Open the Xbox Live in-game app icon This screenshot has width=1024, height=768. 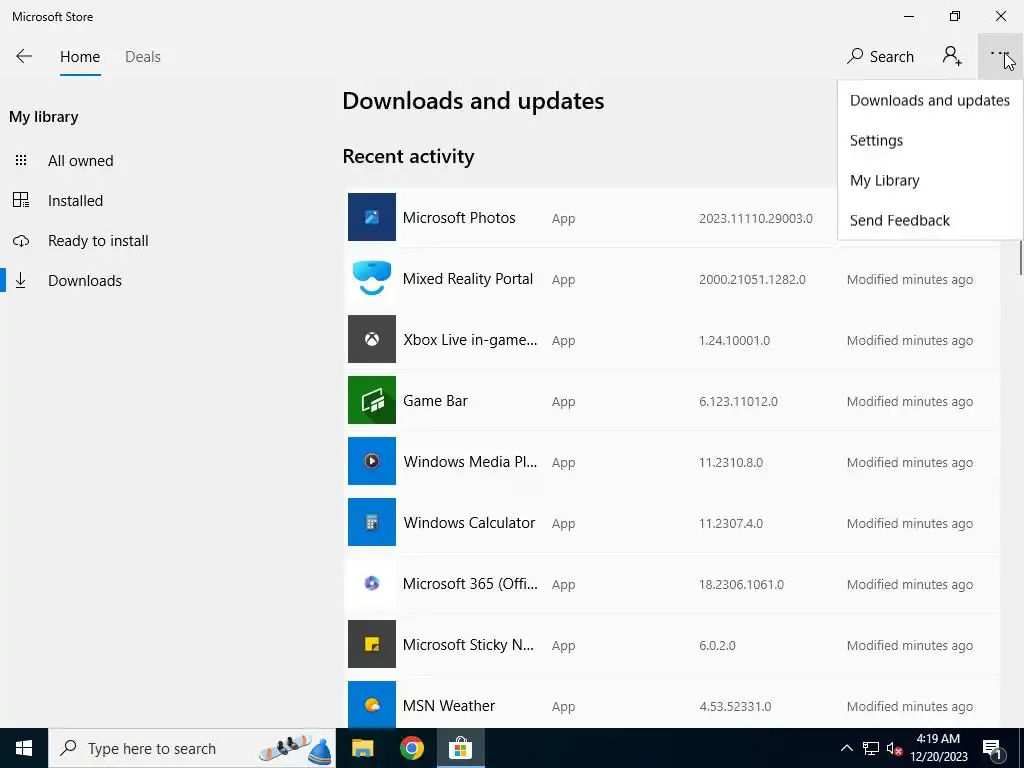click(372, 339)
